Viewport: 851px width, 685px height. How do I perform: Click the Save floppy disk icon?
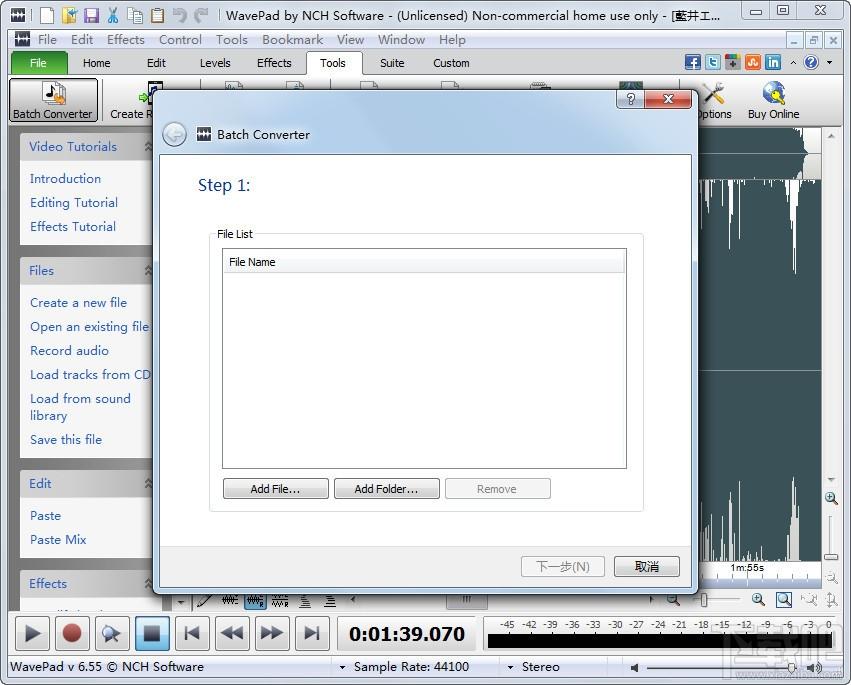click(x=91, y=15)
